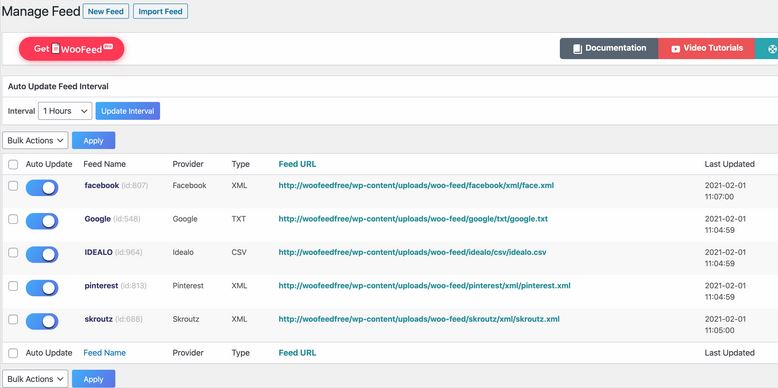Check the IDEALO feed row checkbox
Image resolution: width=778 pixels, height=388 pixels.
[x=13, y=252]
